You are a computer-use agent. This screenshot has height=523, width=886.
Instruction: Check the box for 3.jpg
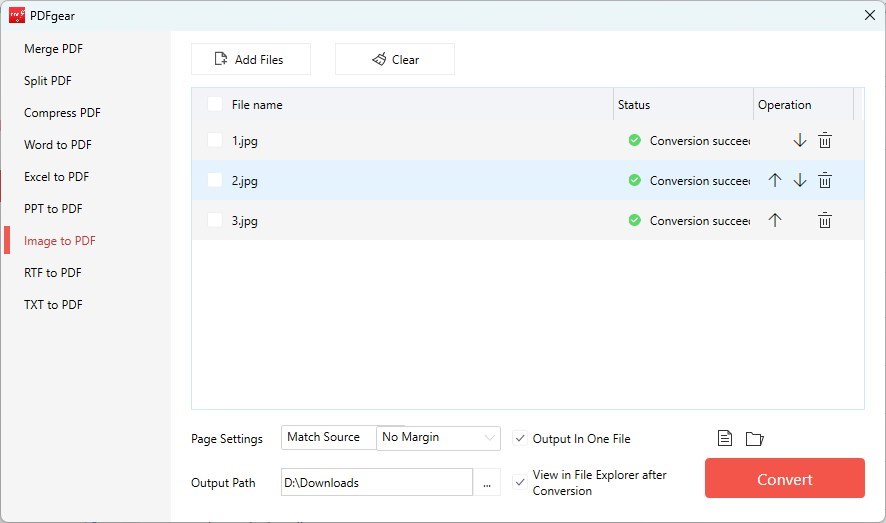click(x=215, y=220)
